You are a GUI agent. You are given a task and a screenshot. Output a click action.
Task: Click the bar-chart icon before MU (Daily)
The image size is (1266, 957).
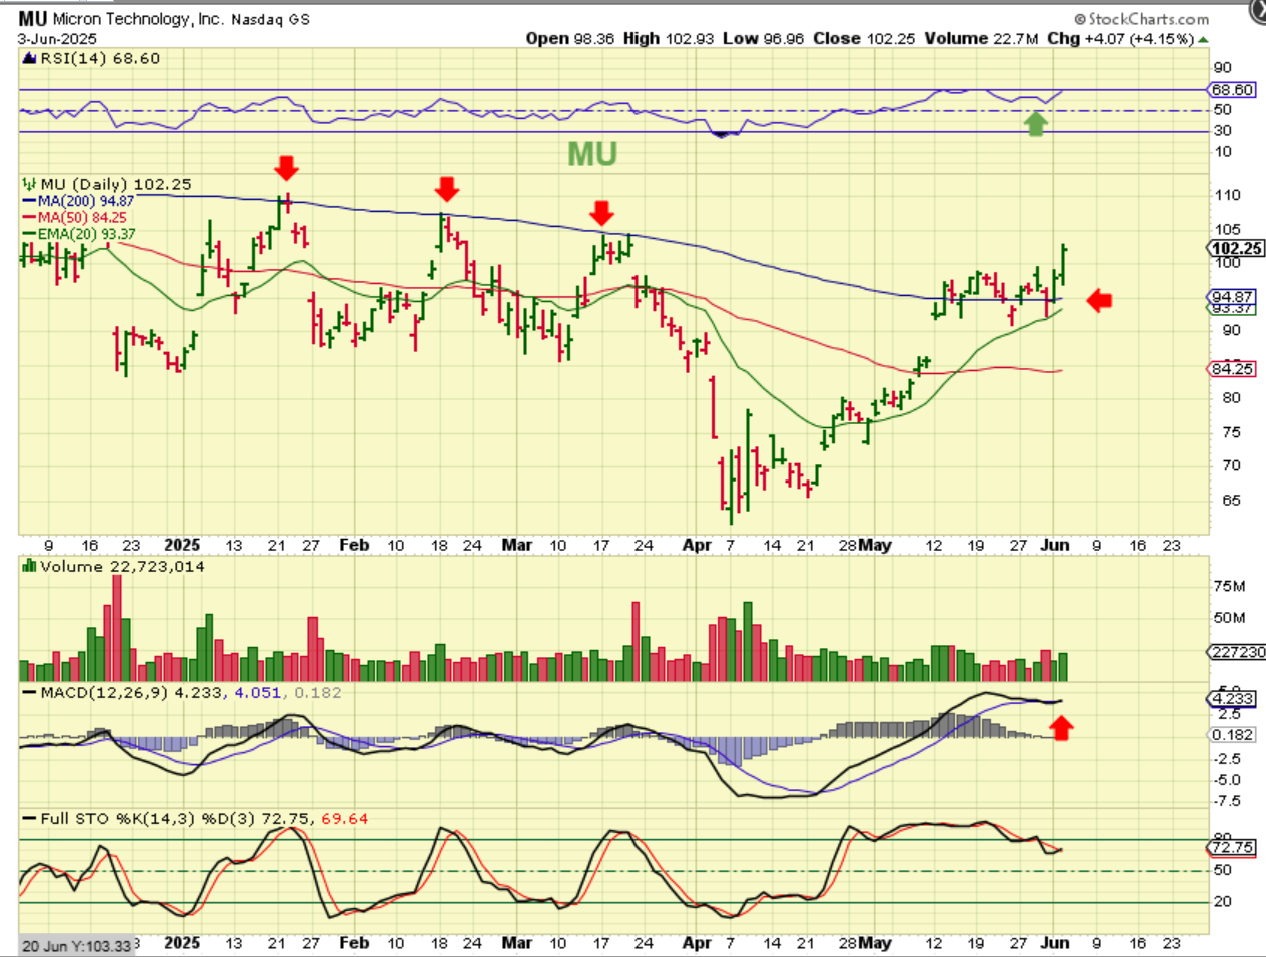[30, 185]
